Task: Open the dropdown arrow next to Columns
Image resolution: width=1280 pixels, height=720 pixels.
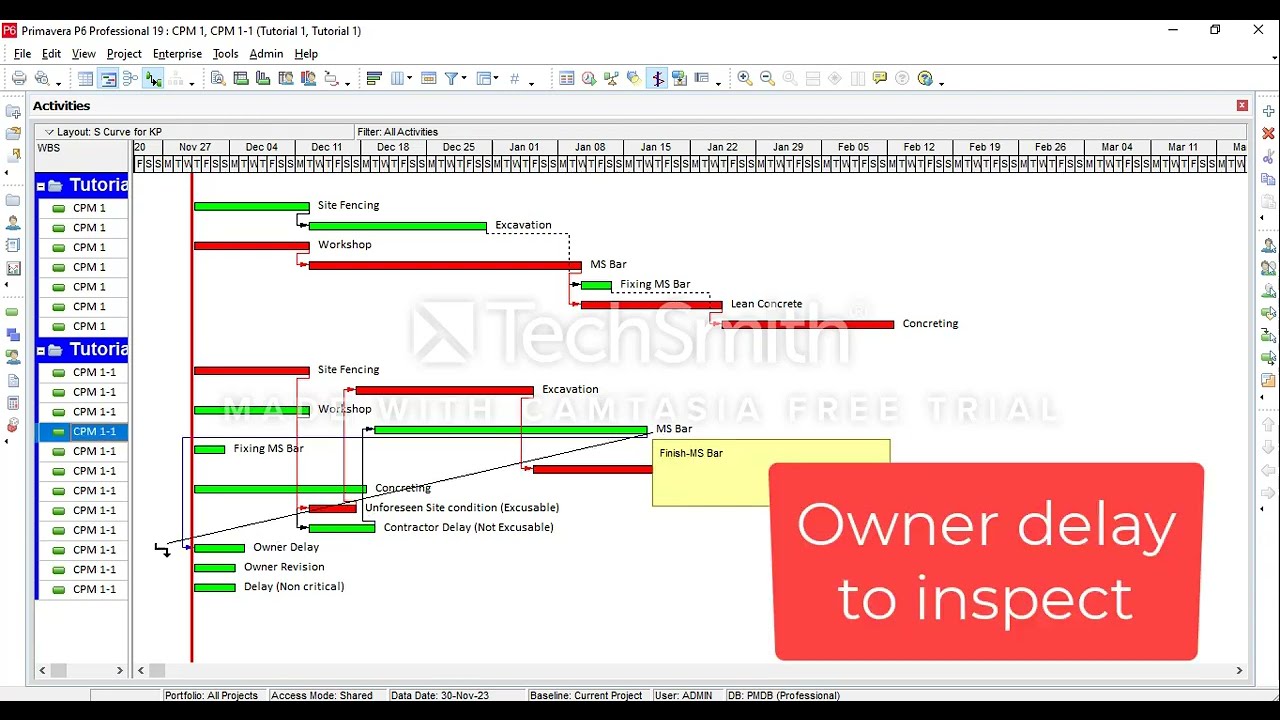Action: 410,79
